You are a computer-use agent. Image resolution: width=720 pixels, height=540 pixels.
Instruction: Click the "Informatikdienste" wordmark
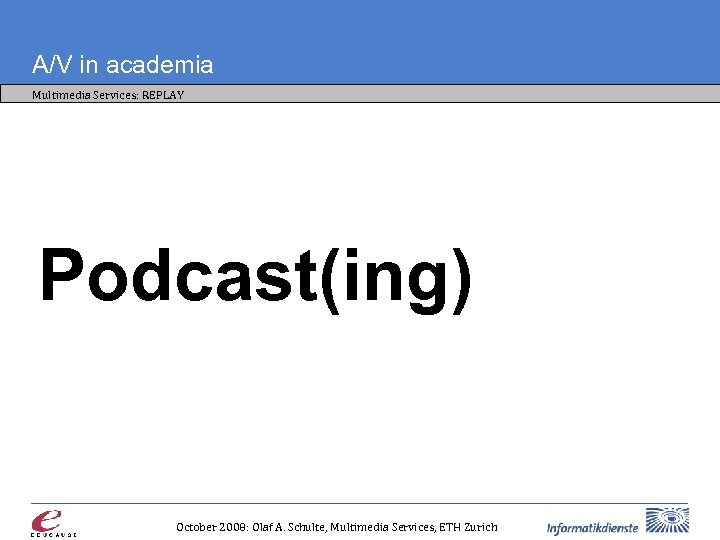[x=592, y=528]
